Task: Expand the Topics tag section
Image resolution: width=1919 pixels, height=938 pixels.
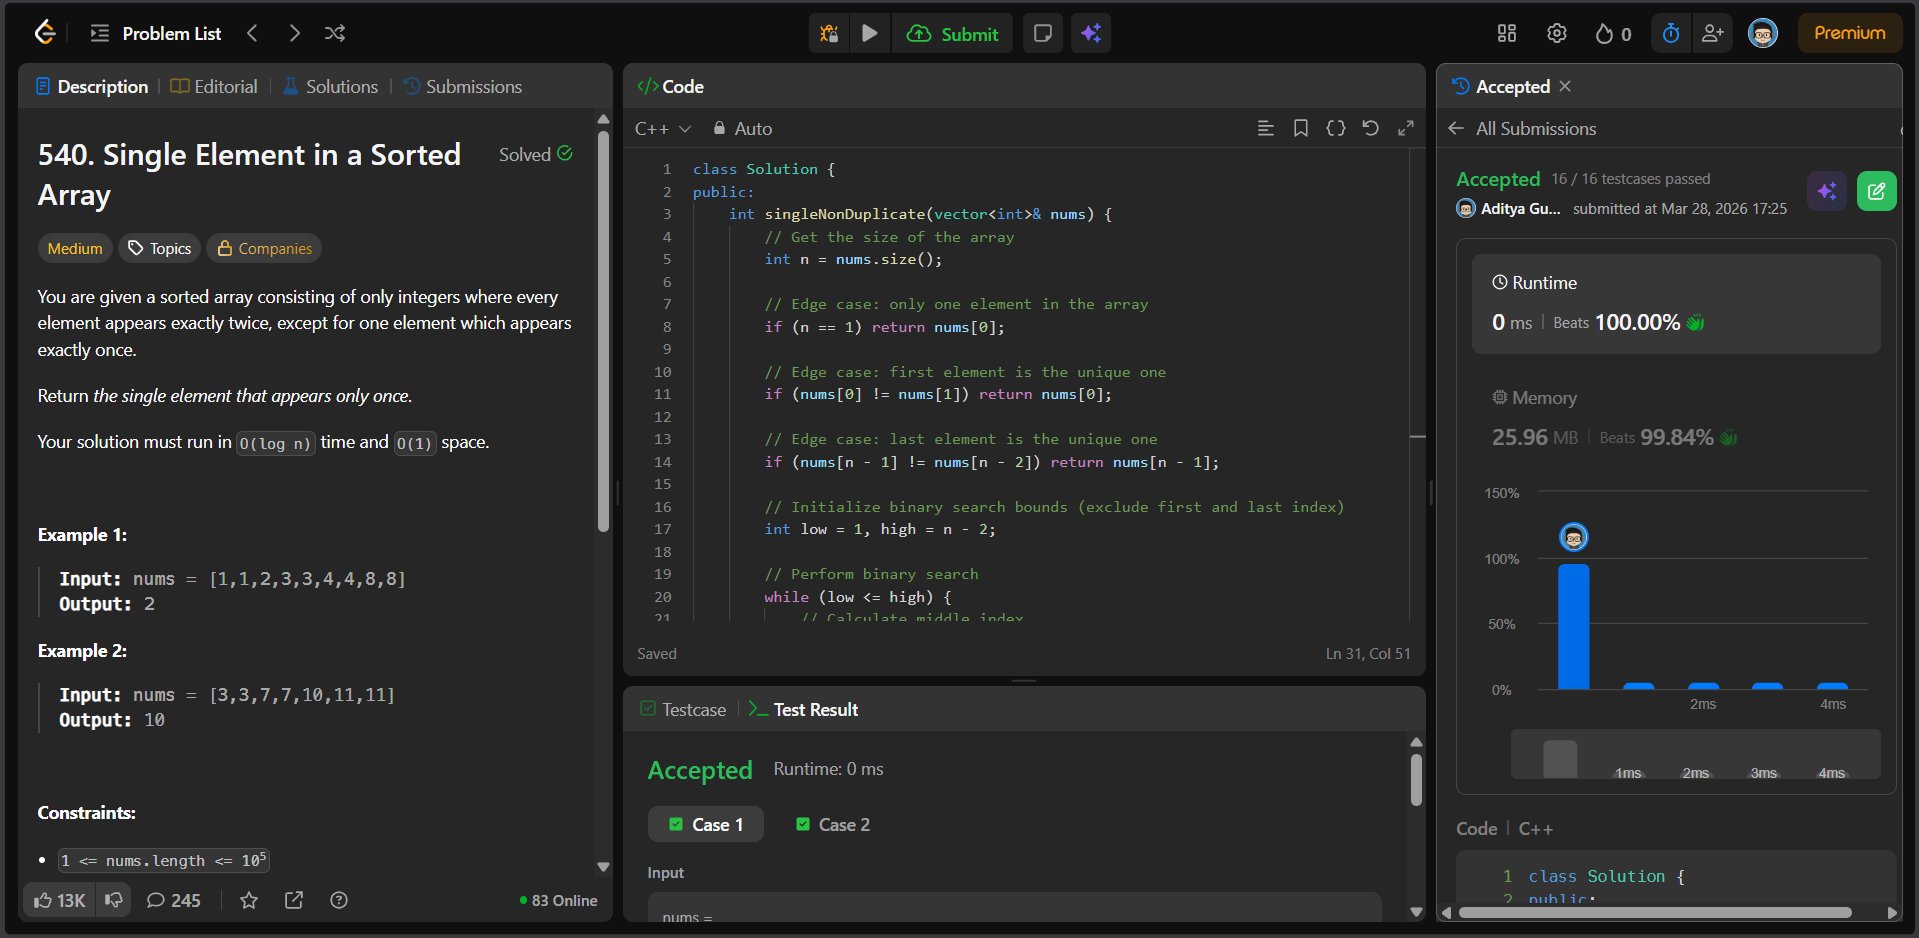Action: [x=160, y=248]
